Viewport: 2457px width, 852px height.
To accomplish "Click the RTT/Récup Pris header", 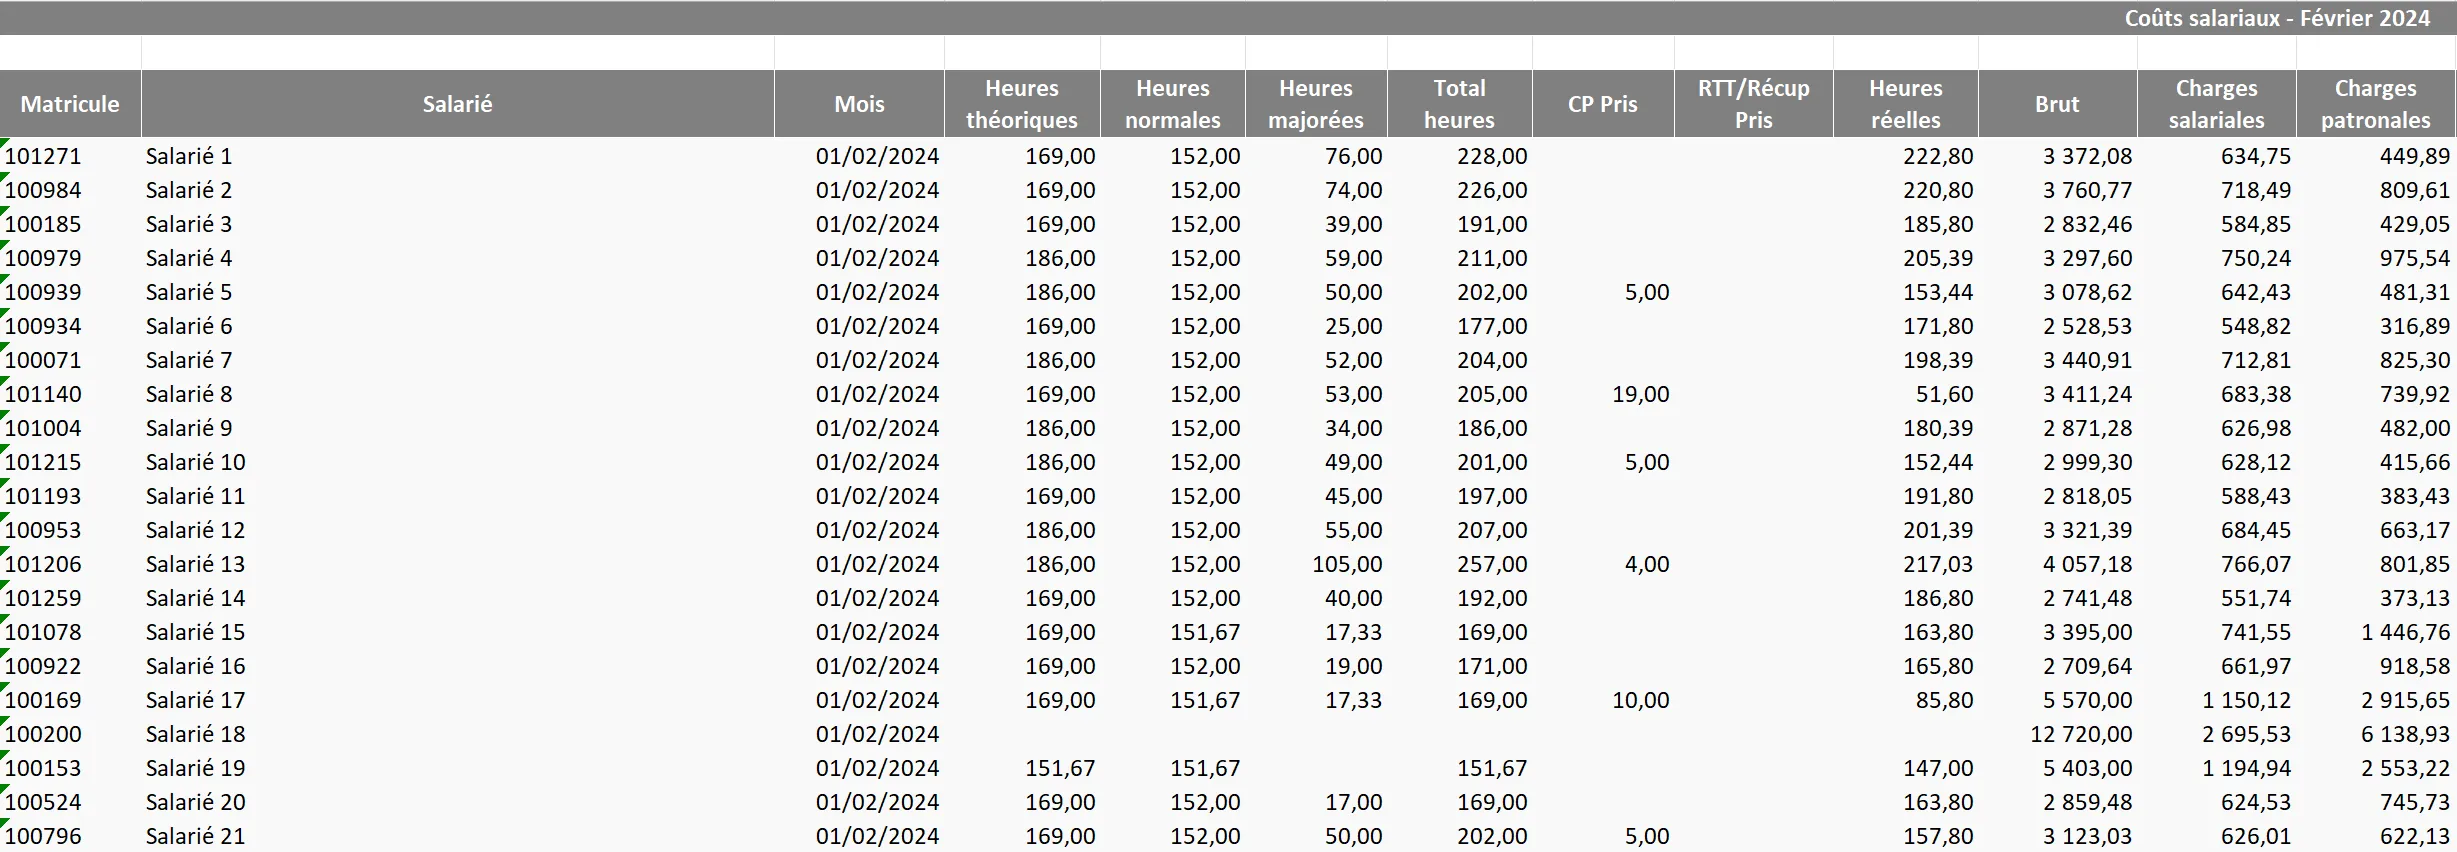I will 1754,104.
